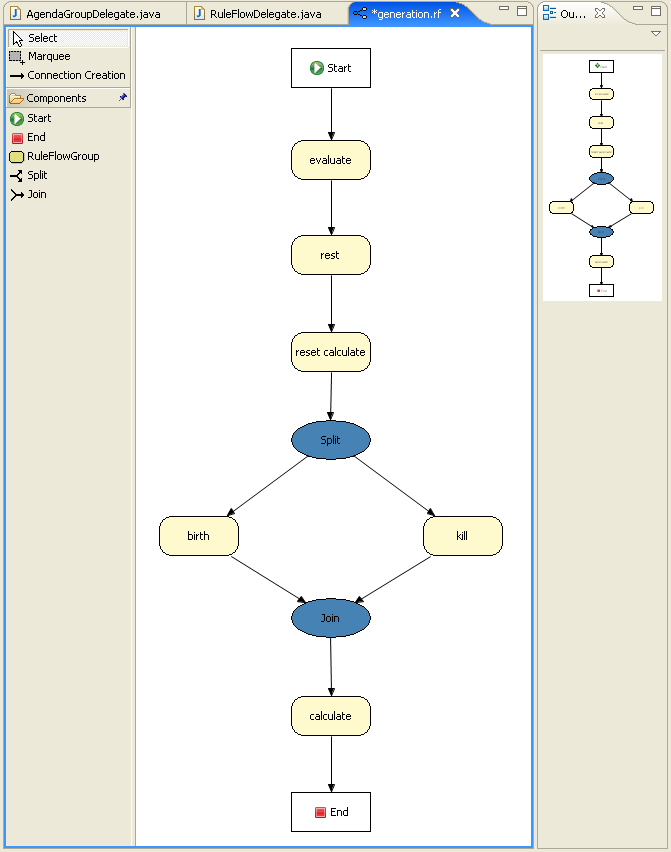Screen dimensions: 671x852
Task: Activate the Connection Creation tool
Action: tap(68, 76)
